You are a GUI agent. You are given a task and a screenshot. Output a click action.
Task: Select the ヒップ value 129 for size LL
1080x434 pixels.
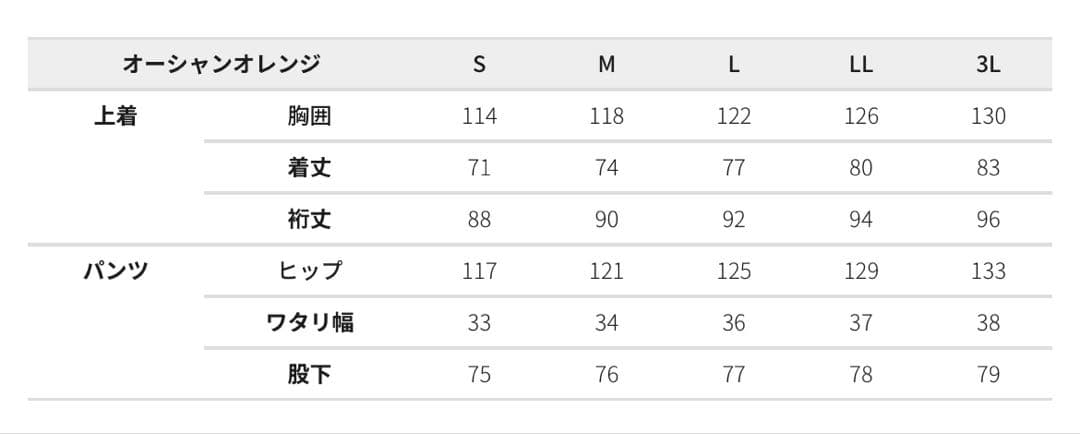860,271
